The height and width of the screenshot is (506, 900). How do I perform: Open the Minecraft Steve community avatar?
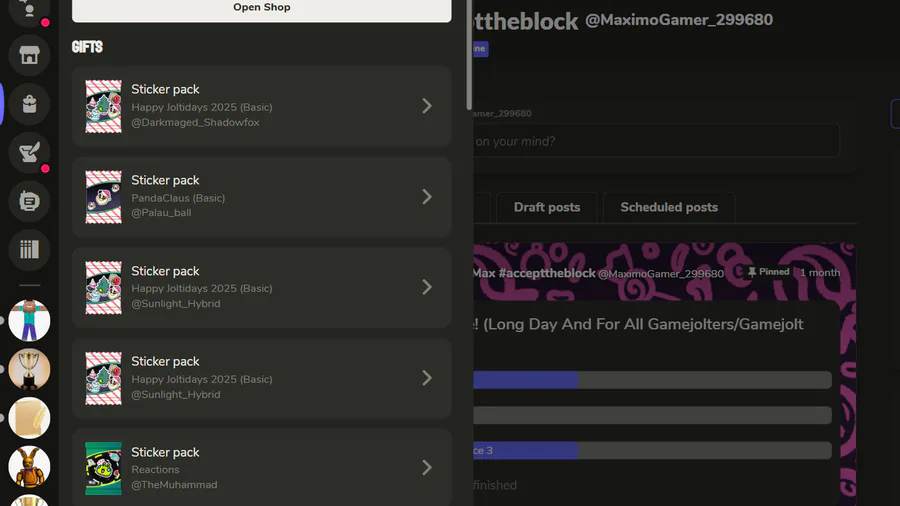tap(29, 320)
